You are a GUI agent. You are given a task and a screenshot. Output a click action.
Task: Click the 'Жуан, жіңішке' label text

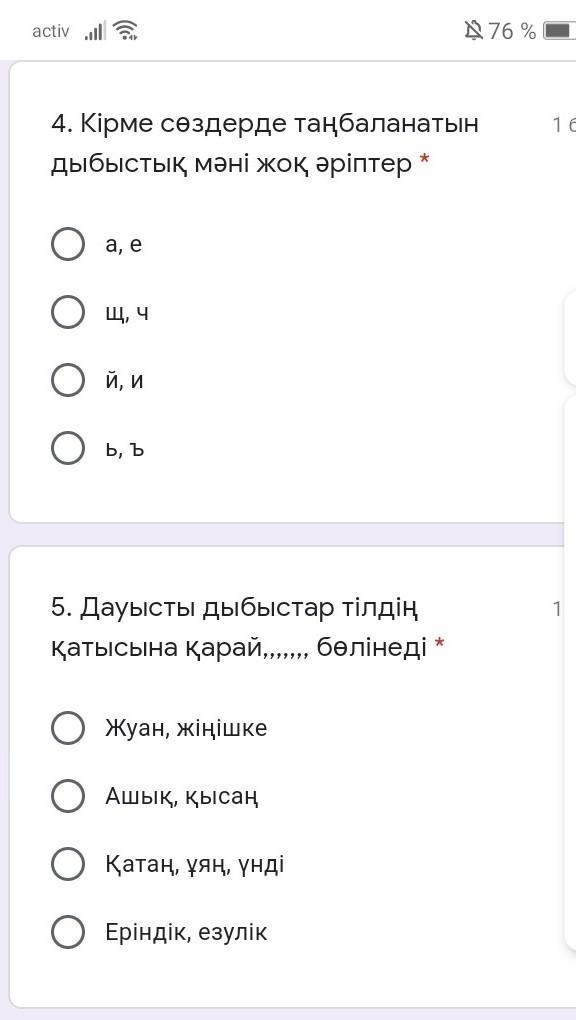click(x=186, y=728)
